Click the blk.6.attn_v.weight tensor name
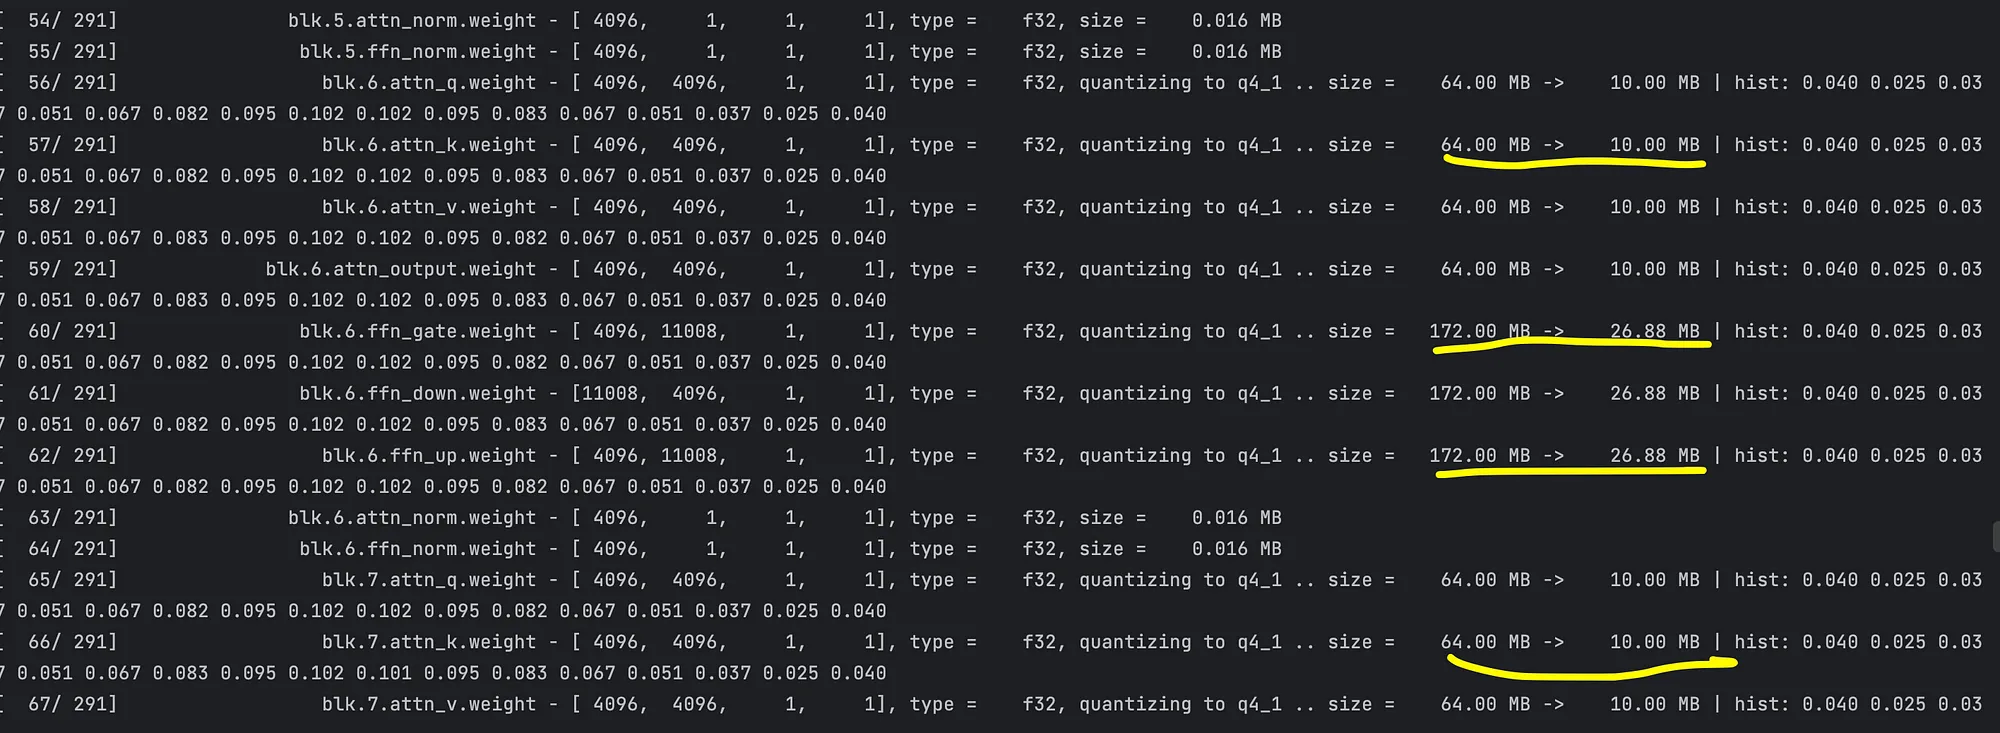 pyautogui.click(x=429, y=207)
